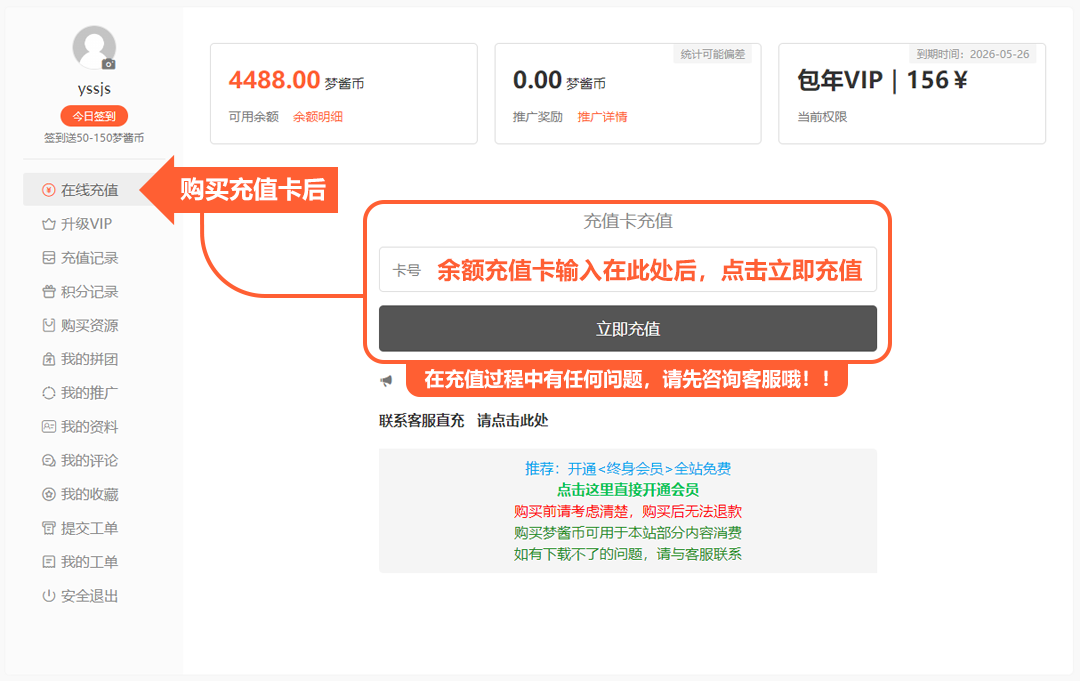Click the 充值记录 sidebar icon
This screenshot has height=681, width=1080.
click(x=48, y=258)
